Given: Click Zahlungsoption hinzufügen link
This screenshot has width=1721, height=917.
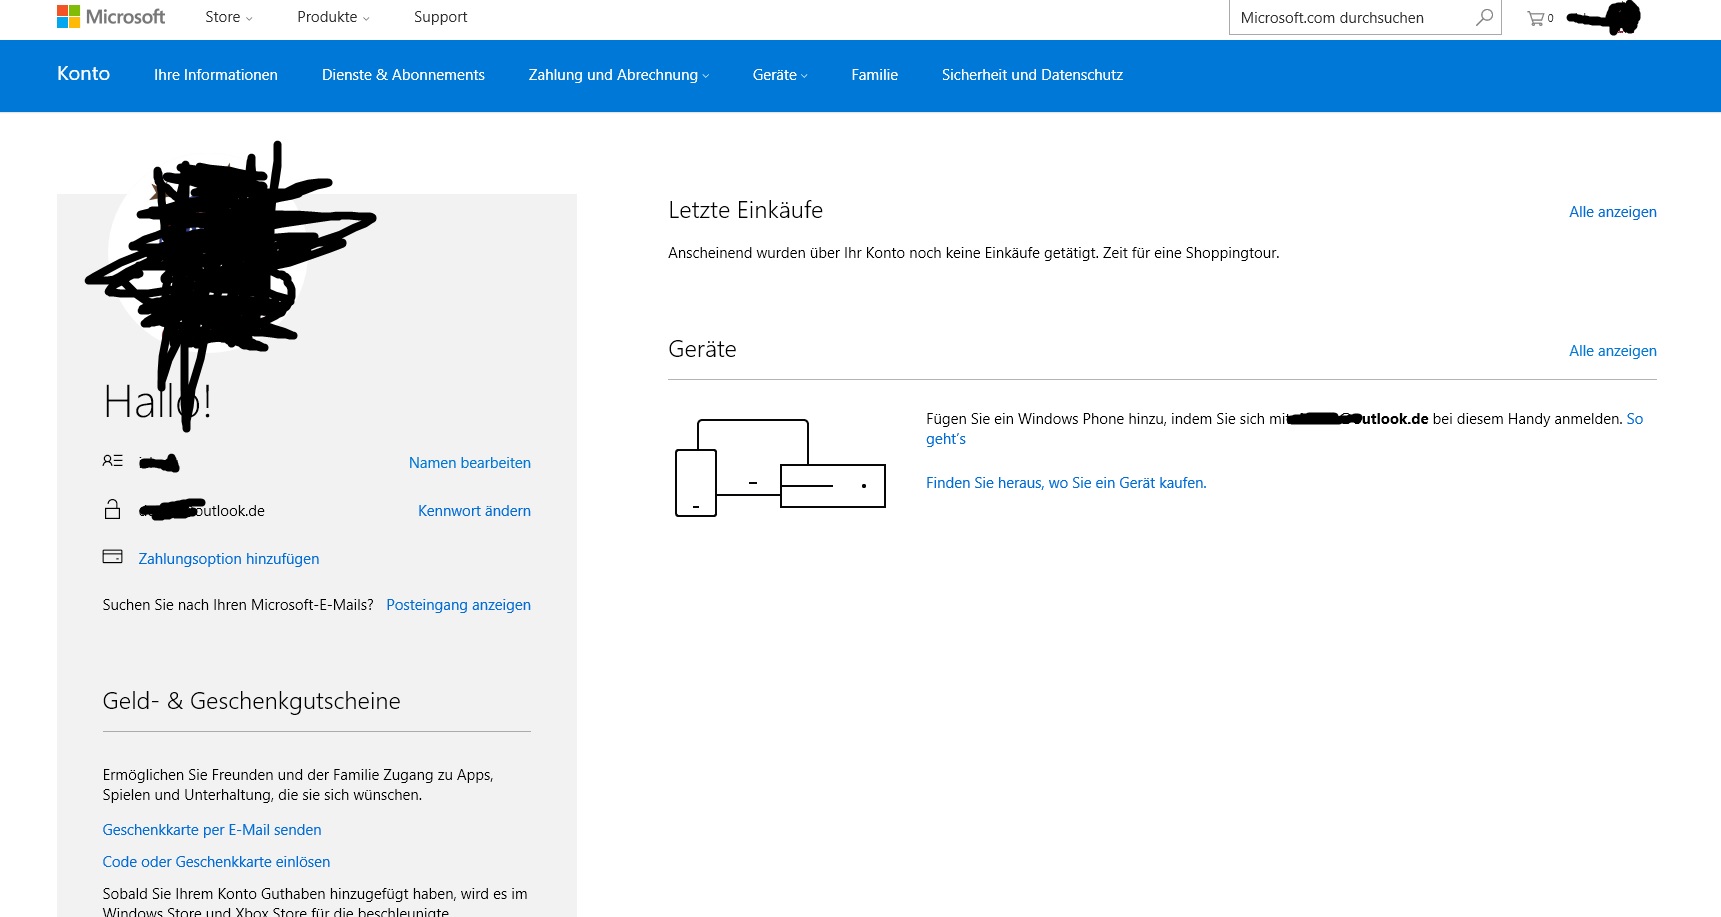Looking at the screenshot, I should [x=229, y=559].
